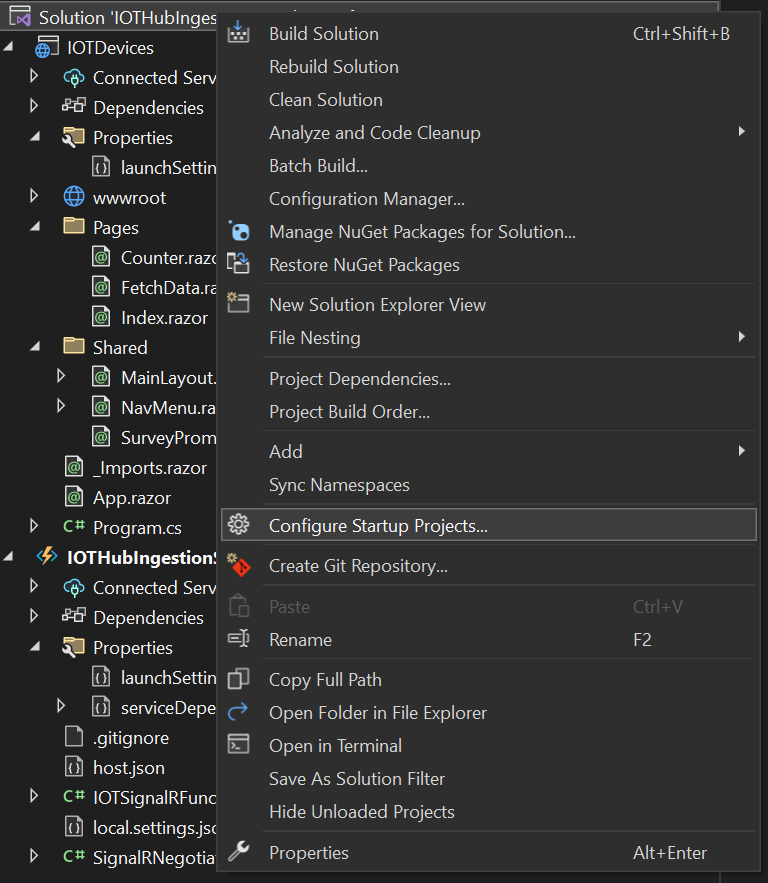
Task: Click the IOTDevices web project icon
Action: (x=46, y=47)
